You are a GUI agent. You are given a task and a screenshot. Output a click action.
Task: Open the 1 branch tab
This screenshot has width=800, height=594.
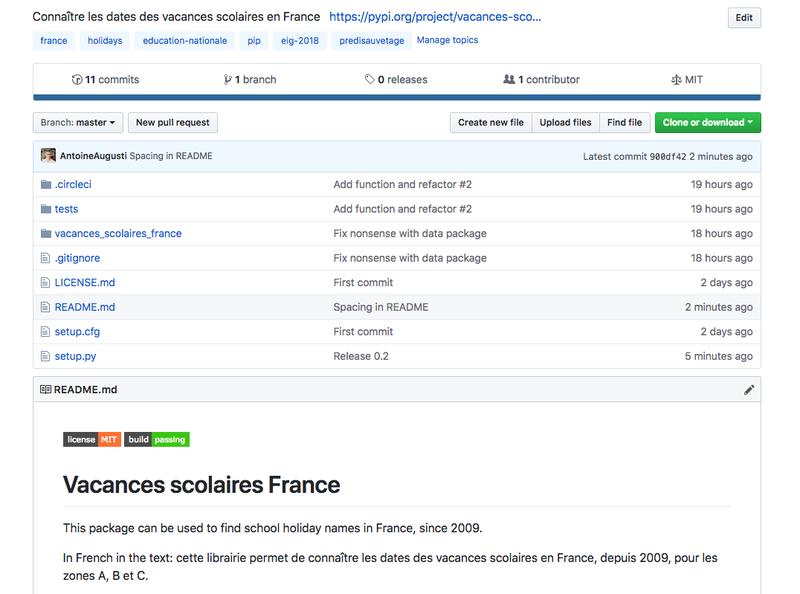(250, 80)
